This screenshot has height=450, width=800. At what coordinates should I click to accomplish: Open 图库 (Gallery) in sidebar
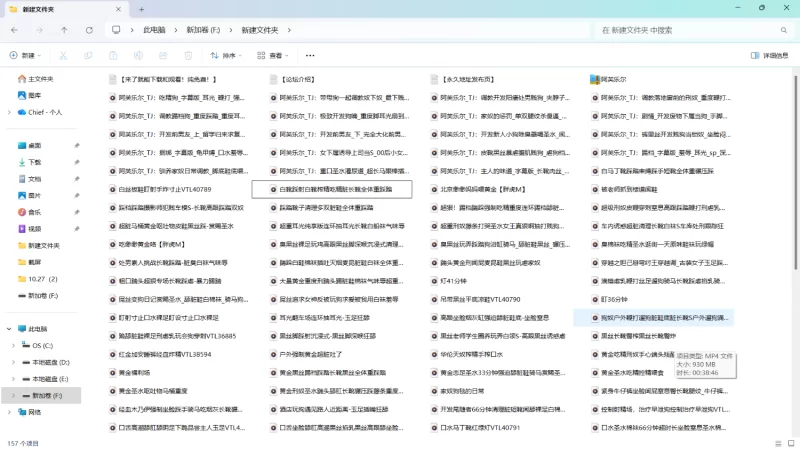(30, 95)
